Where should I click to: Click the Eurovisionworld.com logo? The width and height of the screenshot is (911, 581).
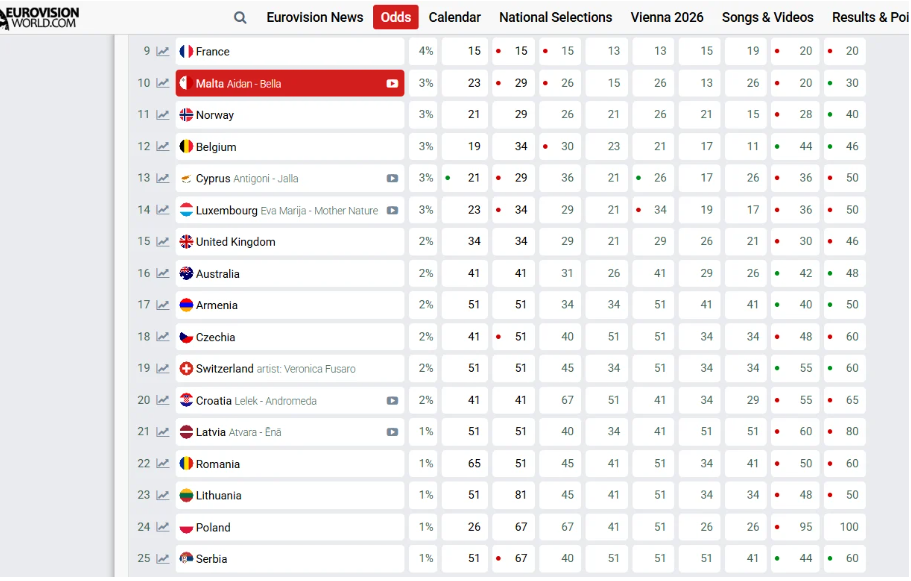coord(40,17)
